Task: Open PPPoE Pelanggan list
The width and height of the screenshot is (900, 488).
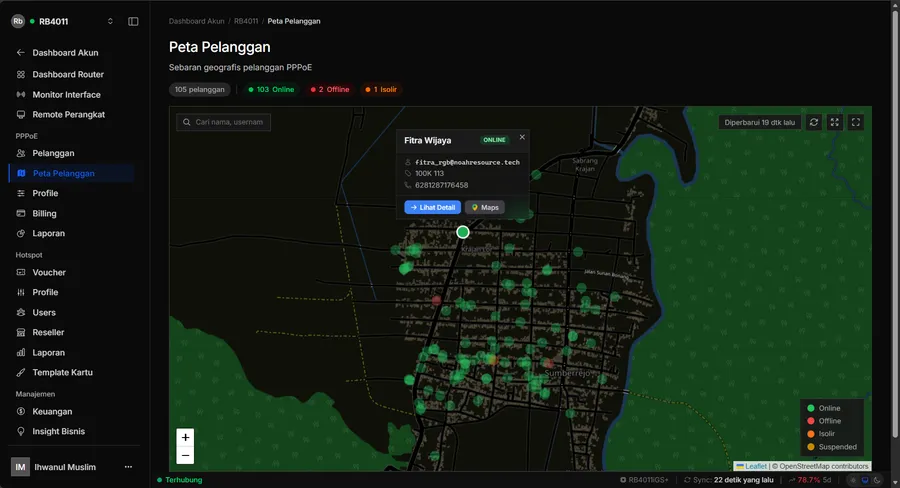Action: [x=72, y=153]
